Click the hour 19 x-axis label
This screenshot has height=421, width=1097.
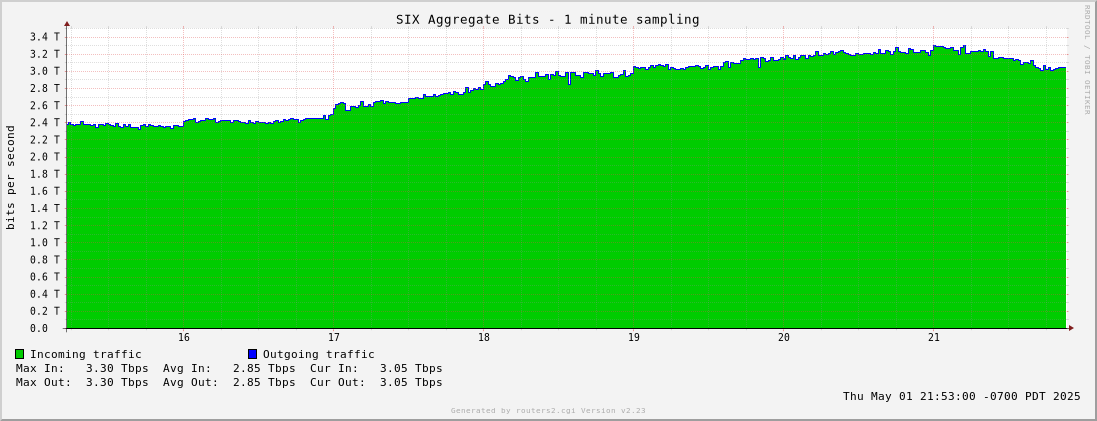[x=633, y=338]
